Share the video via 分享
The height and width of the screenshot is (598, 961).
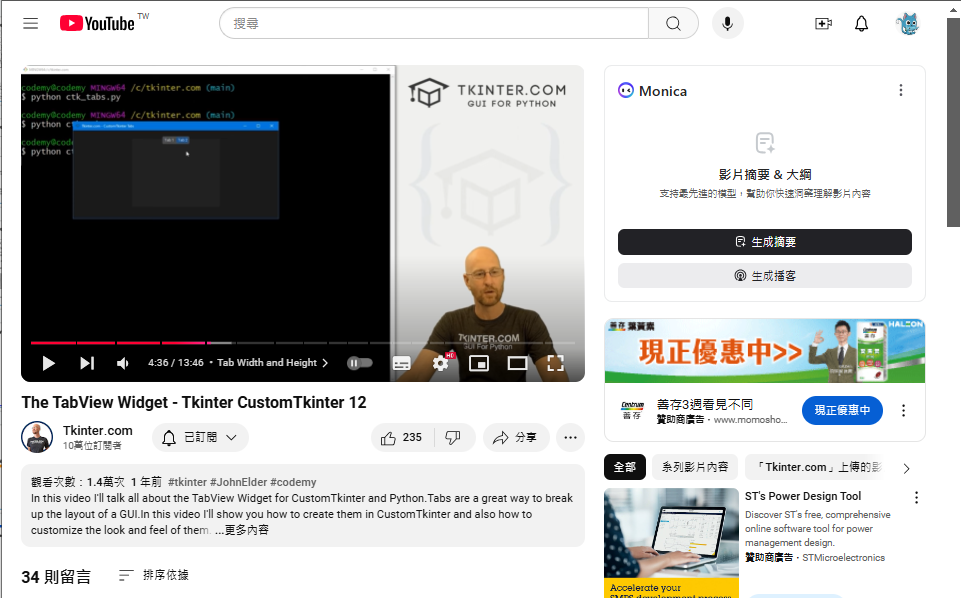coord(515,437)
